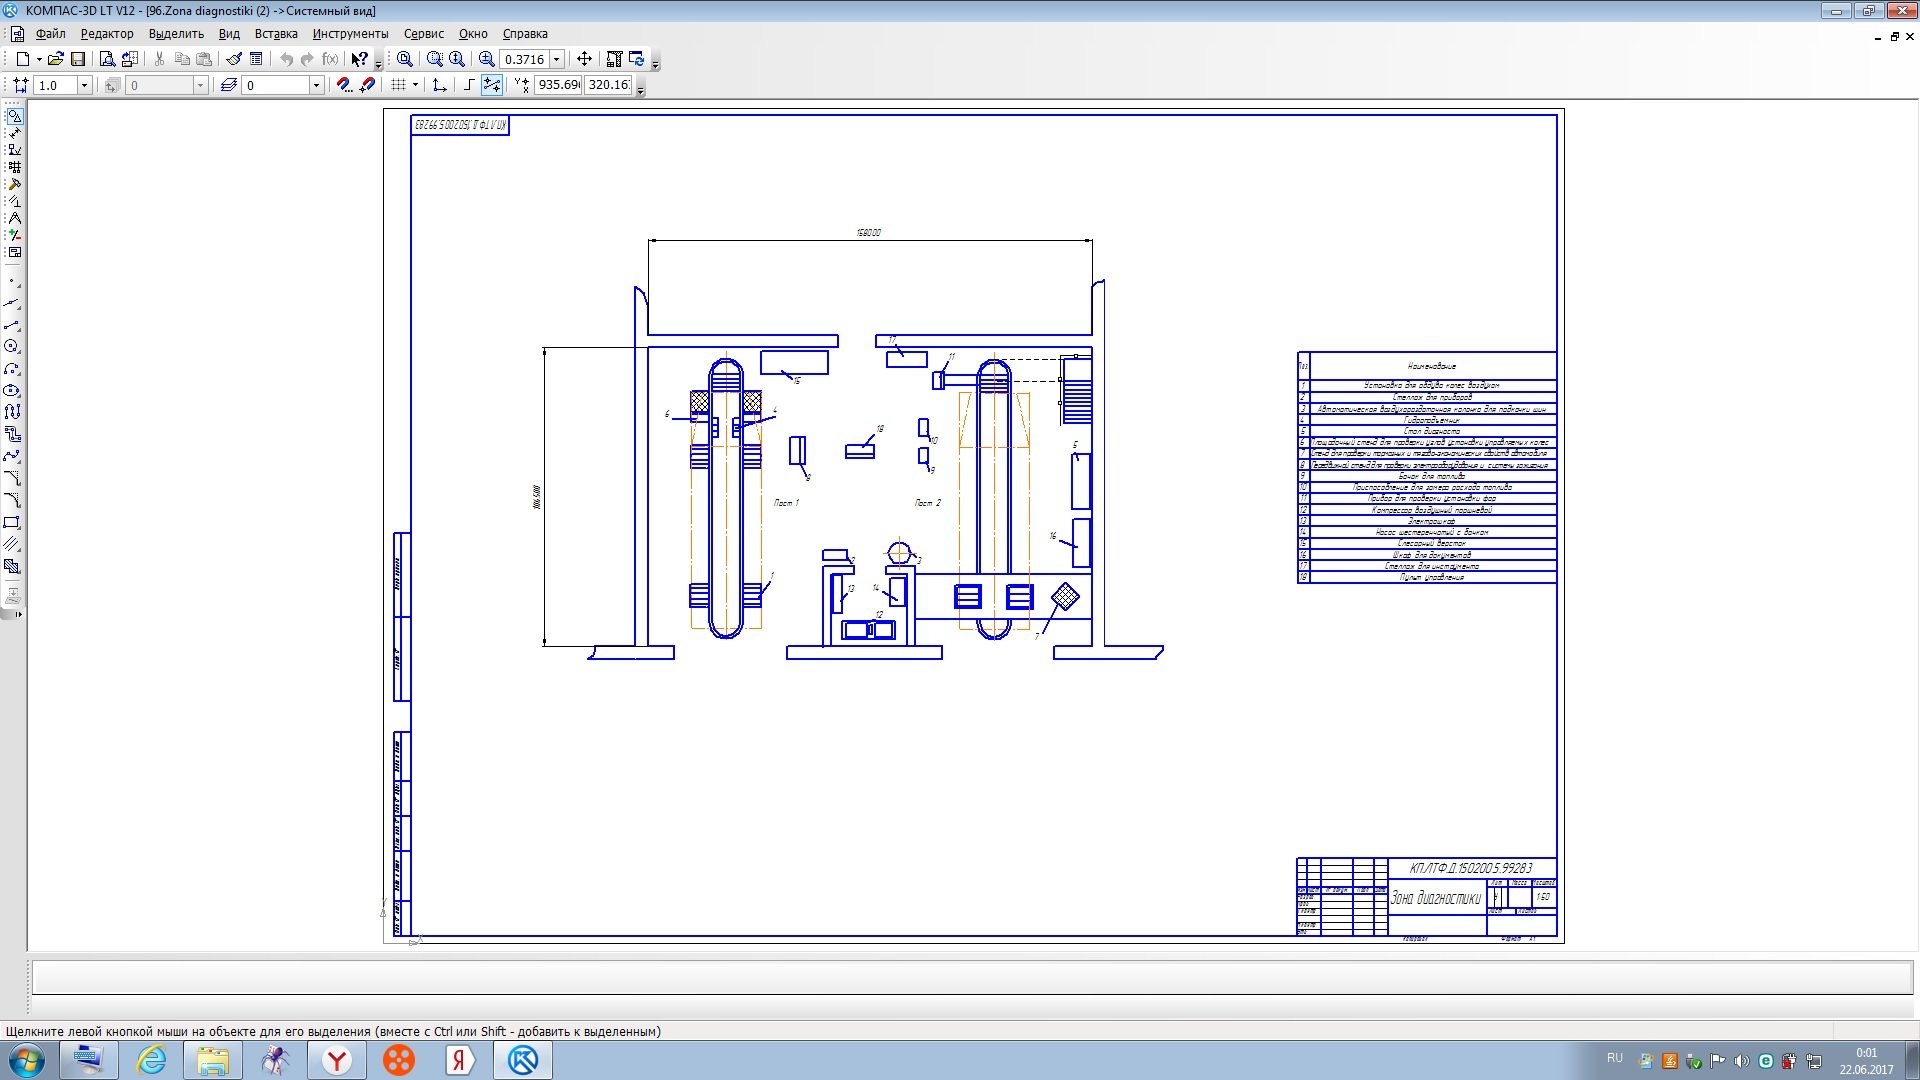The image size is (1920, 1080).
Task: Click the pan/move view tool
Action: (585, 59)
